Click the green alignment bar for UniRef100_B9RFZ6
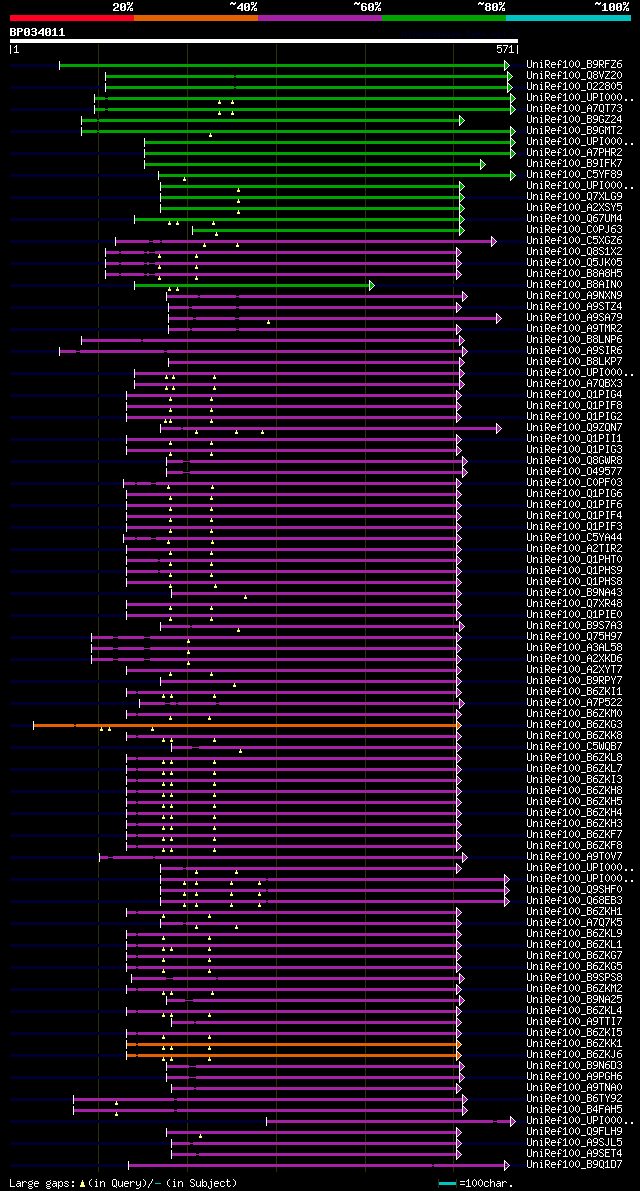This screenshot has width=640, height=1191. 282,65
